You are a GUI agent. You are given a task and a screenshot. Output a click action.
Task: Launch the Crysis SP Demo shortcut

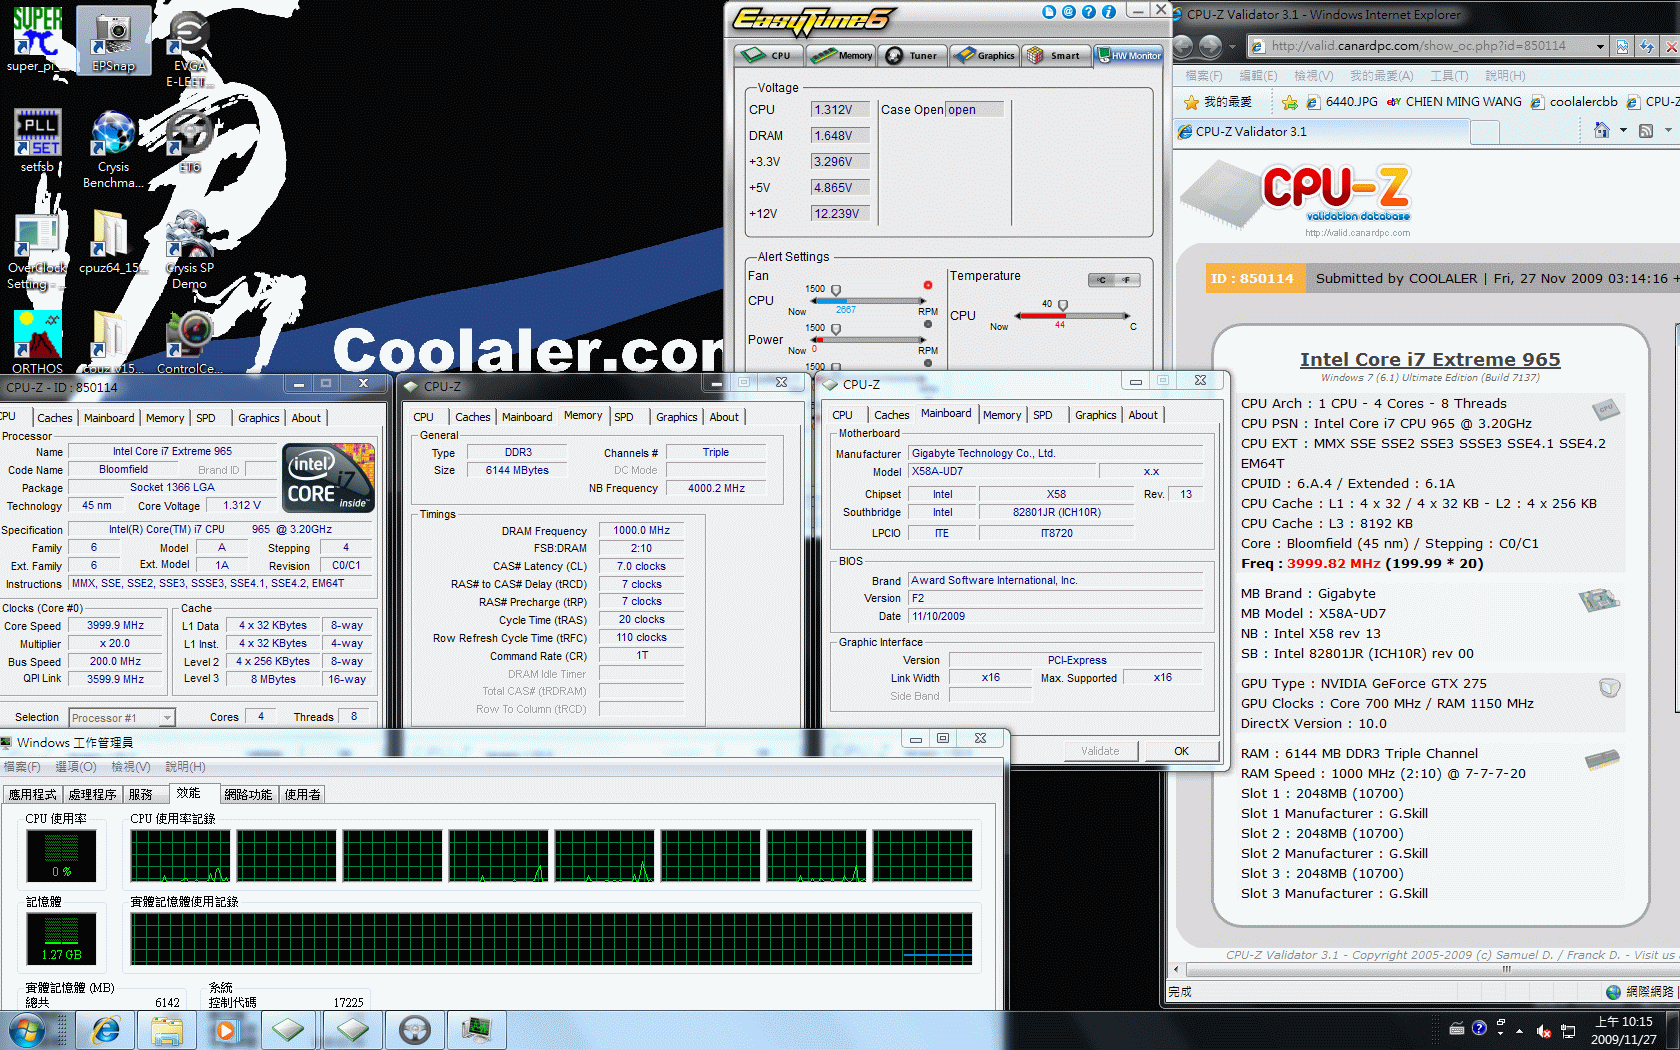point(189,250)
